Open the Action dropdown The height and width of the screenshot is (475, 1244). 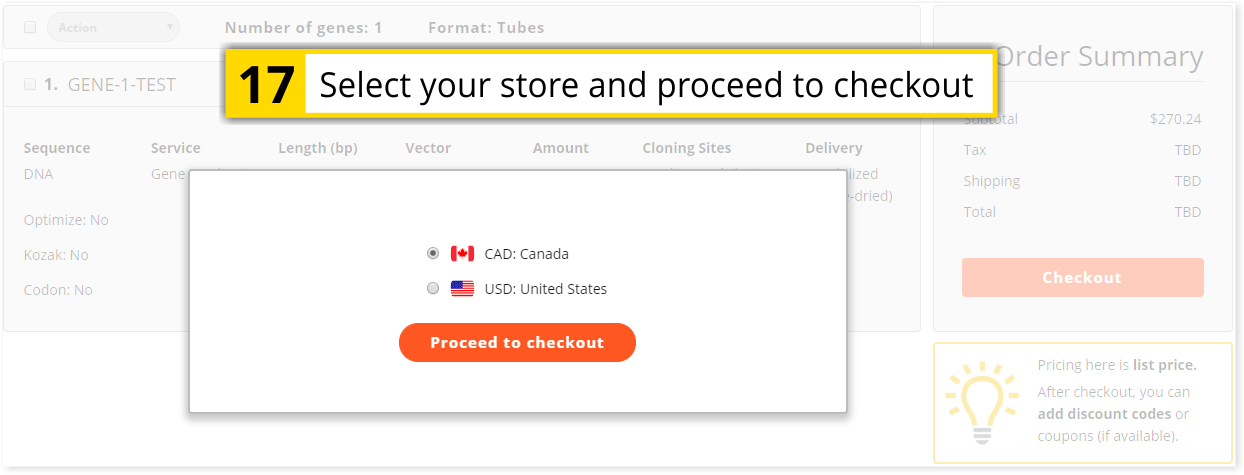[x=113, y=27]
